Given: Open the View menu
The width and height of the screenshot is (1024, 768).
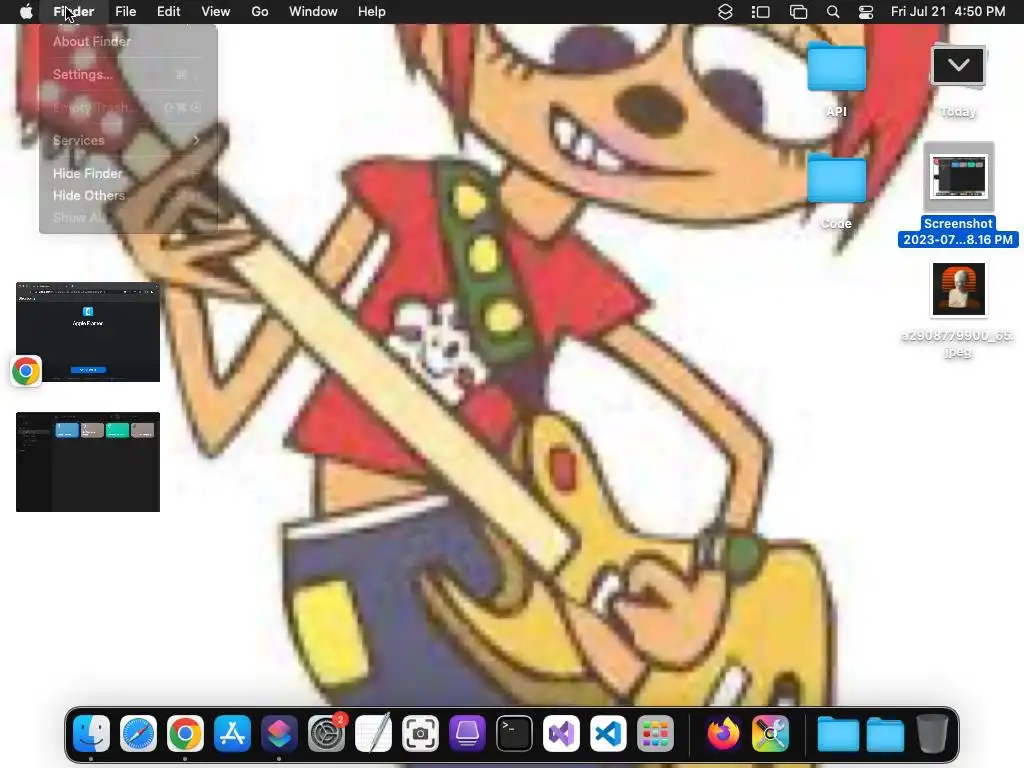Looking at the screenshot, I should point(216,12).
